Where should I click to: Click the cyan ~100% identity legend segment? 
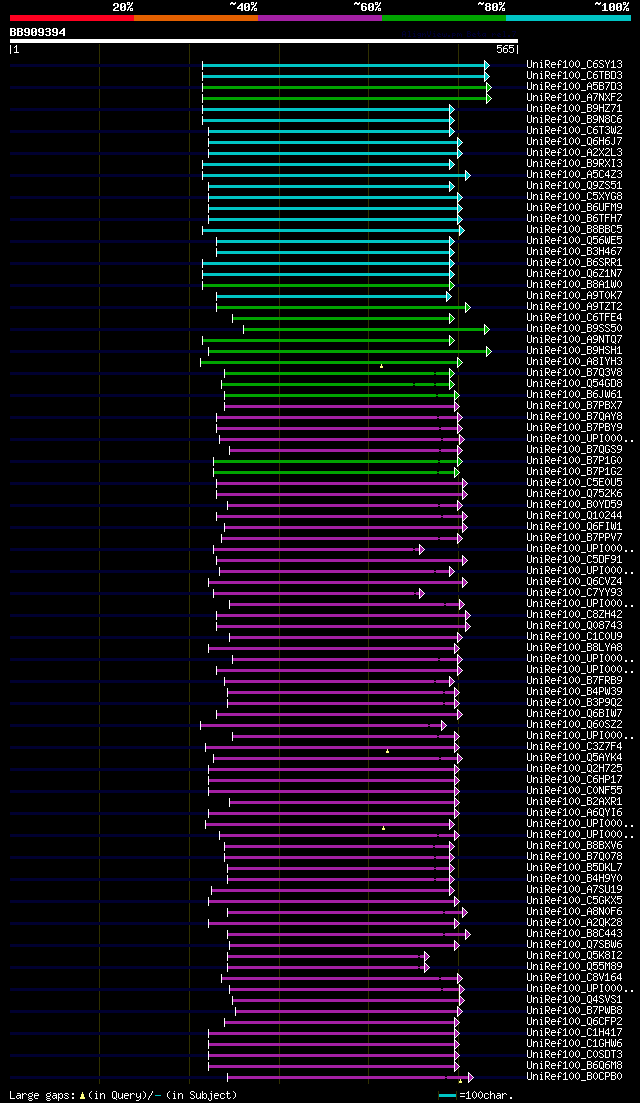(568, 17)
